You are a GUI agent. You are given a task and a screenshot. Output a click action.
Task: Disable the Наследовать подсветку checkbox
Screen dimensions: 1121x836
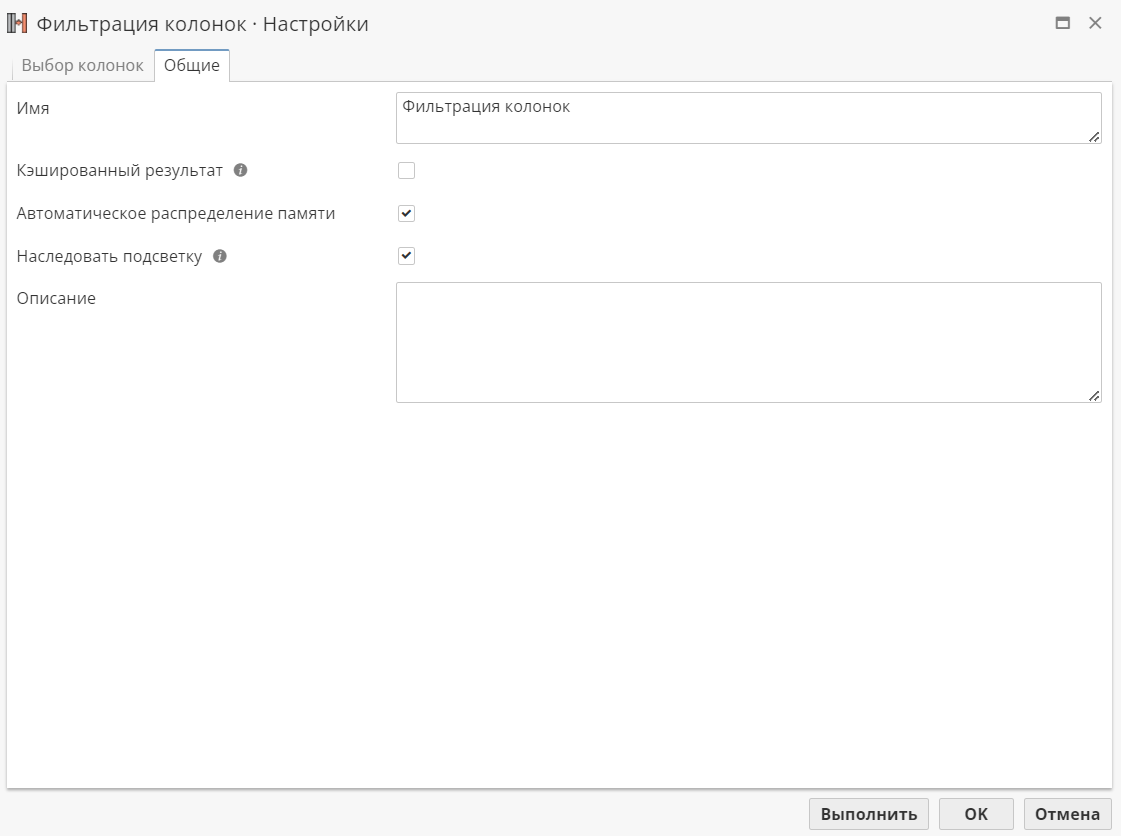(406, 256)
